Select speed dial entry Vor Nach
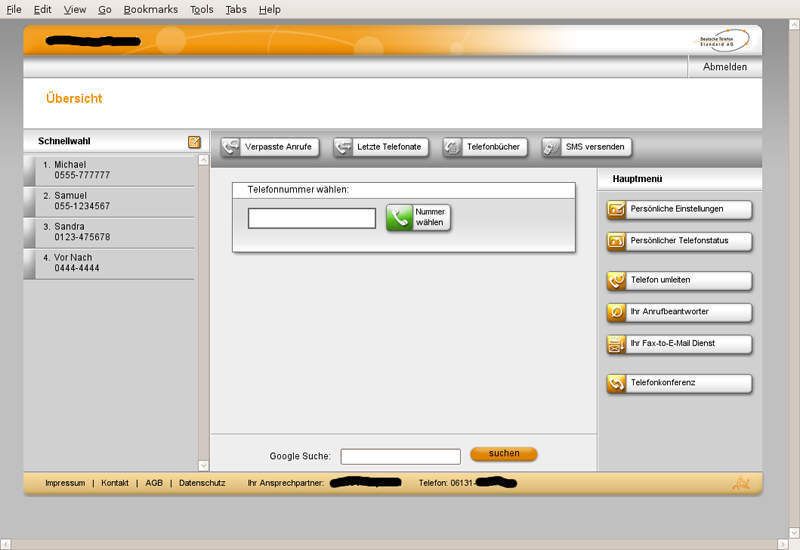This screenshot has width=800, height=550. pos(109,263)
